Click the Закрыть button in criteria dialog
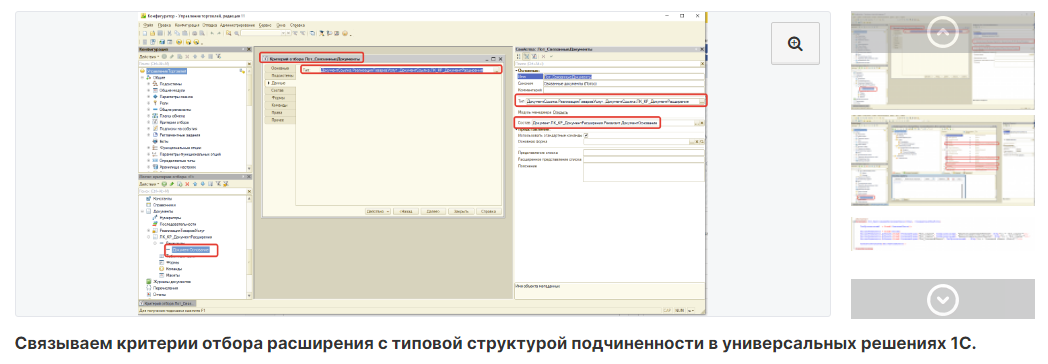The height and width of the screenshot is (364, 1048). click(x=461, y=211)
